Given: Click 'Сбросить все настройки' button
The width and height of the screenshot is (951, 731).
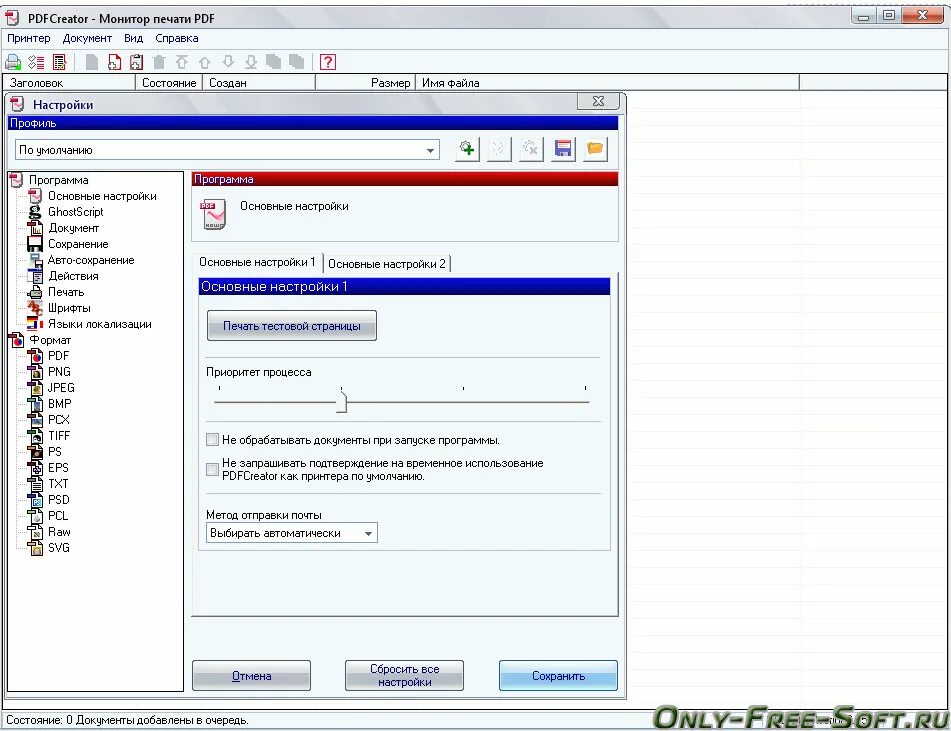Looking at the screenshot, I should [x=405, y=676].
